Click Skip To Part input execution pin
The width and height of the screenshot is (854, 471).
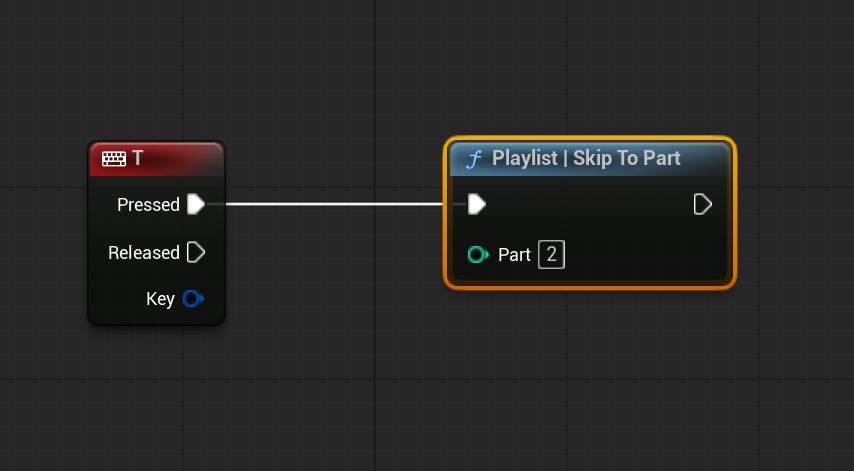tap(477, 205)
